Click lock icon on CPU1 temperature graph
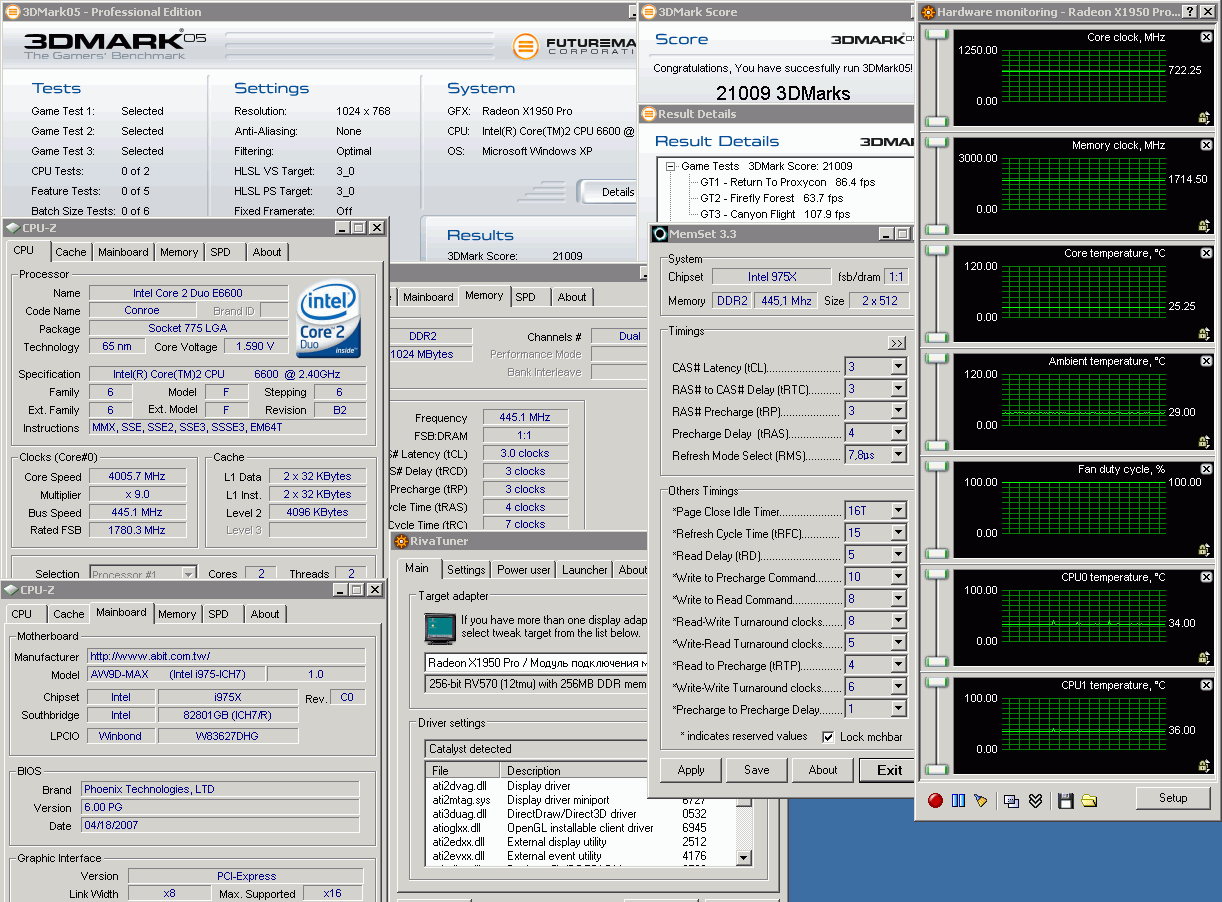1222x902 pixels. point(1205,766)
